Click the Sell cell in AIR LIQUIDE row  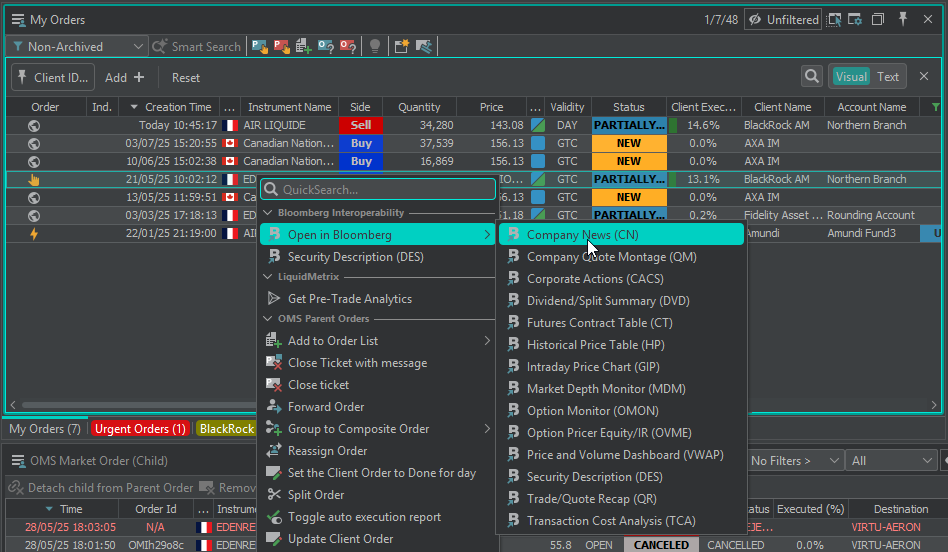tap(361, 125)
